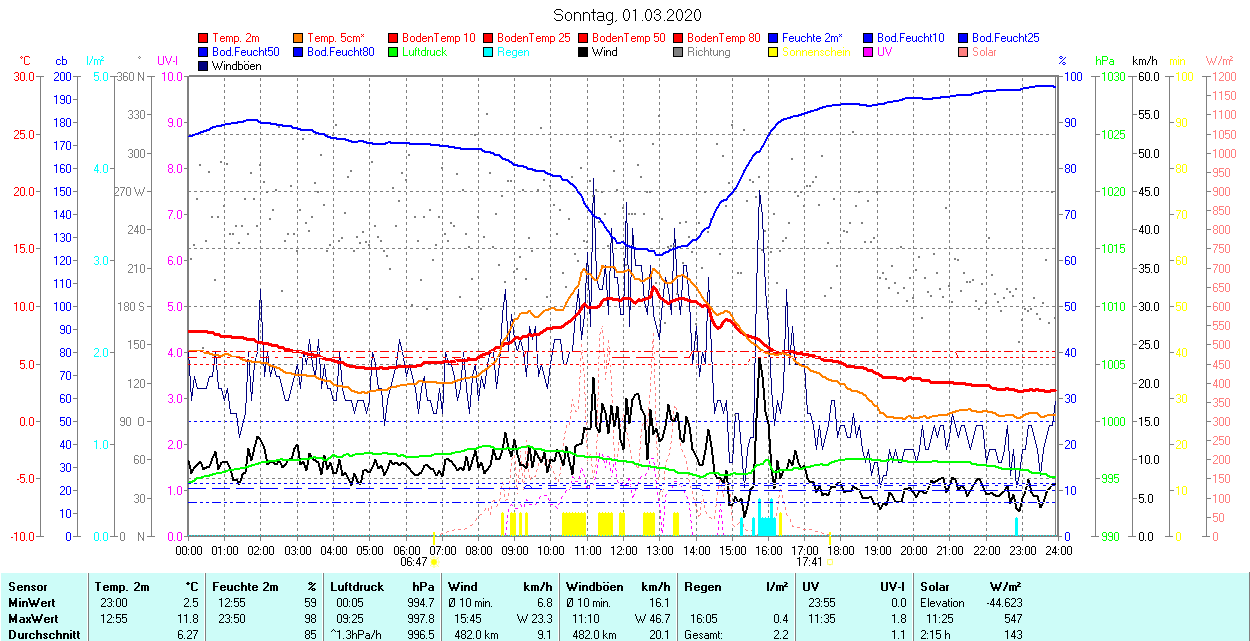Select the MaxWert row label

[x=33, y=618]
